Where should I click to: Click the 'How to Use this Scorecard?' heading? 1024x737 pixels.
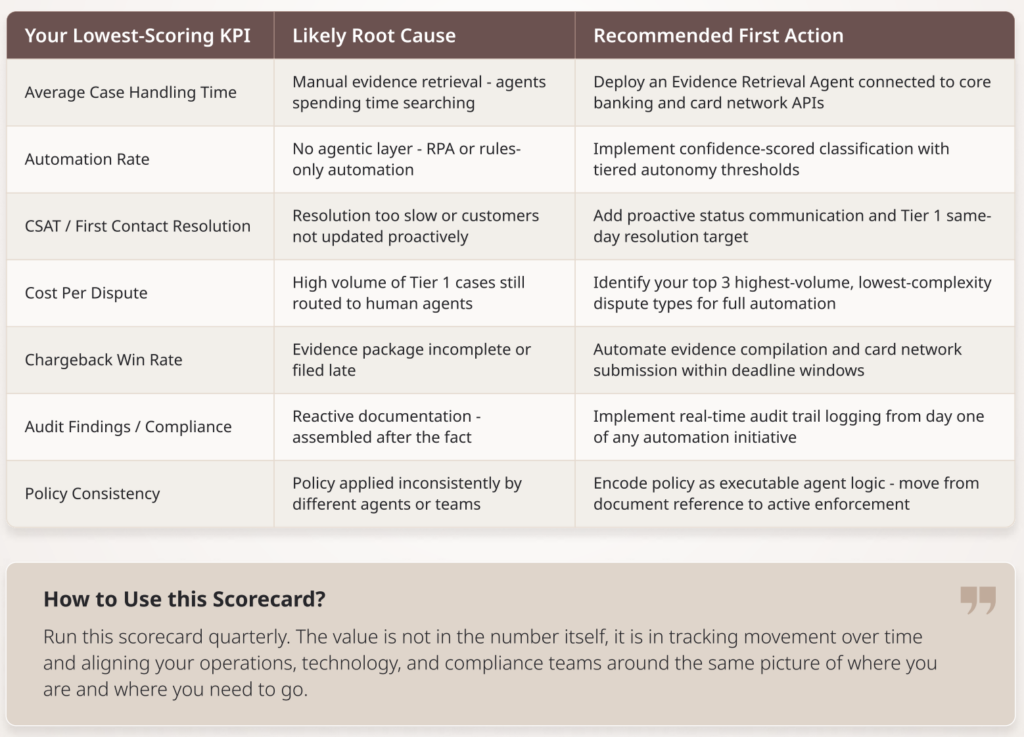pyautogui.click(x=184, y=599)
